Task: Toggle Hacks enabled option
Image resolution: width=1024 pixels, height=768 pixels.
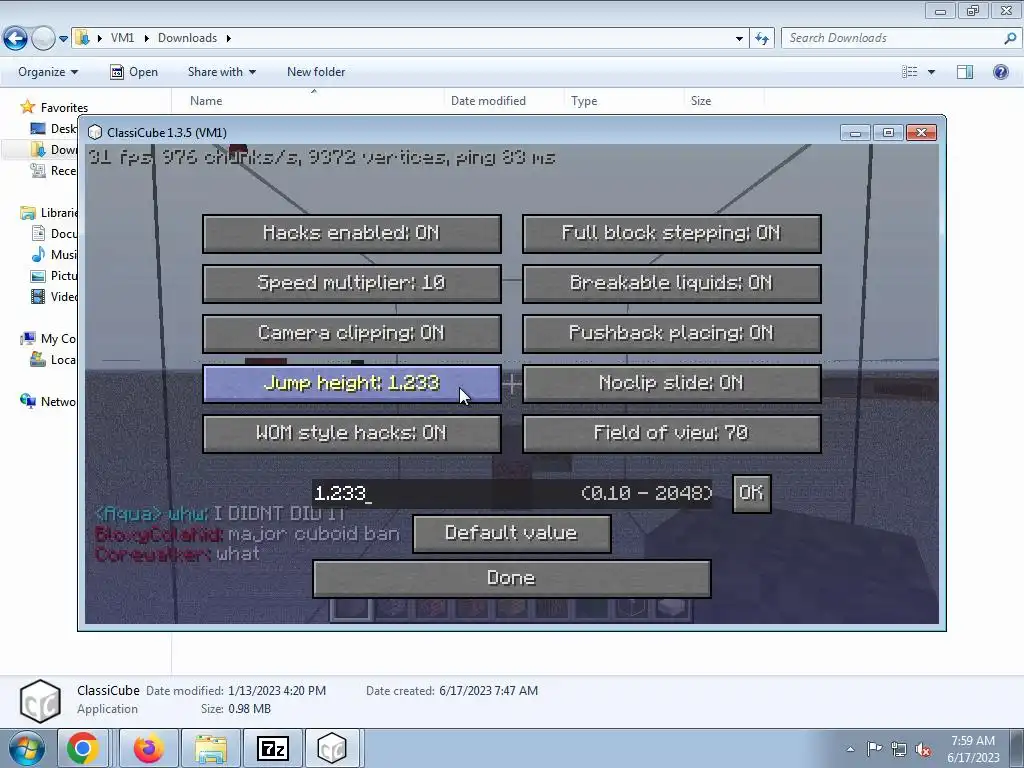Action: pos(351,233)
